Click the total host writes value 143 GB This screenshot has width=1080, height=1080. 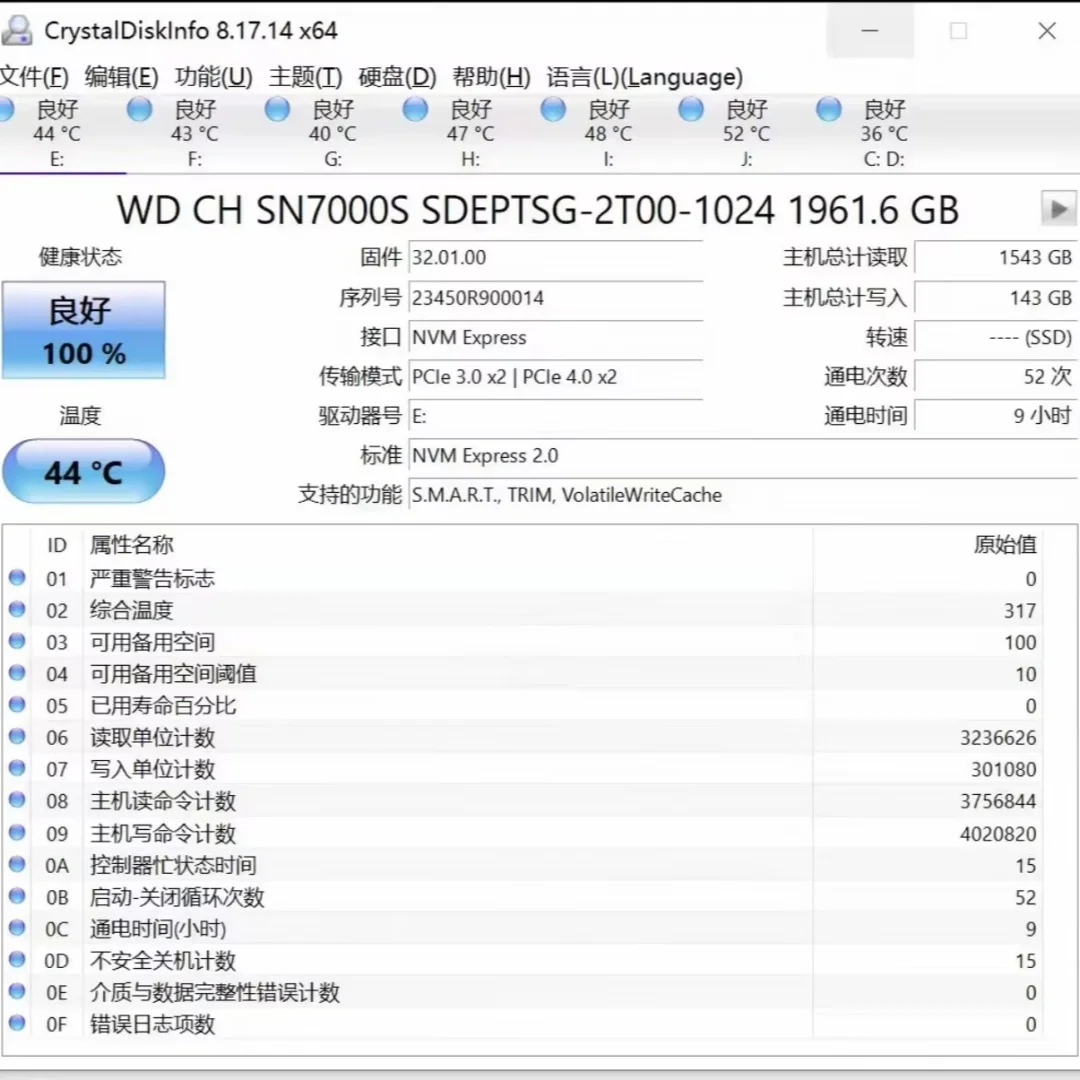click(x=995, y=298)
